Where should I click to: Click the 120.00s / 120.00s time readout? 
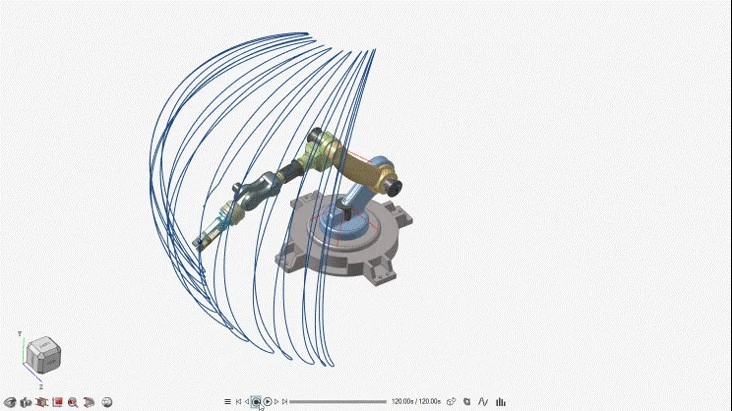coord(416,402)
